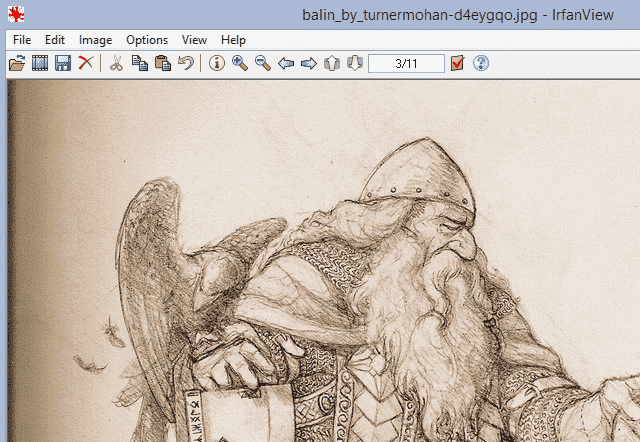Click the displayed Balin dwarf drawing

(324, 261)
